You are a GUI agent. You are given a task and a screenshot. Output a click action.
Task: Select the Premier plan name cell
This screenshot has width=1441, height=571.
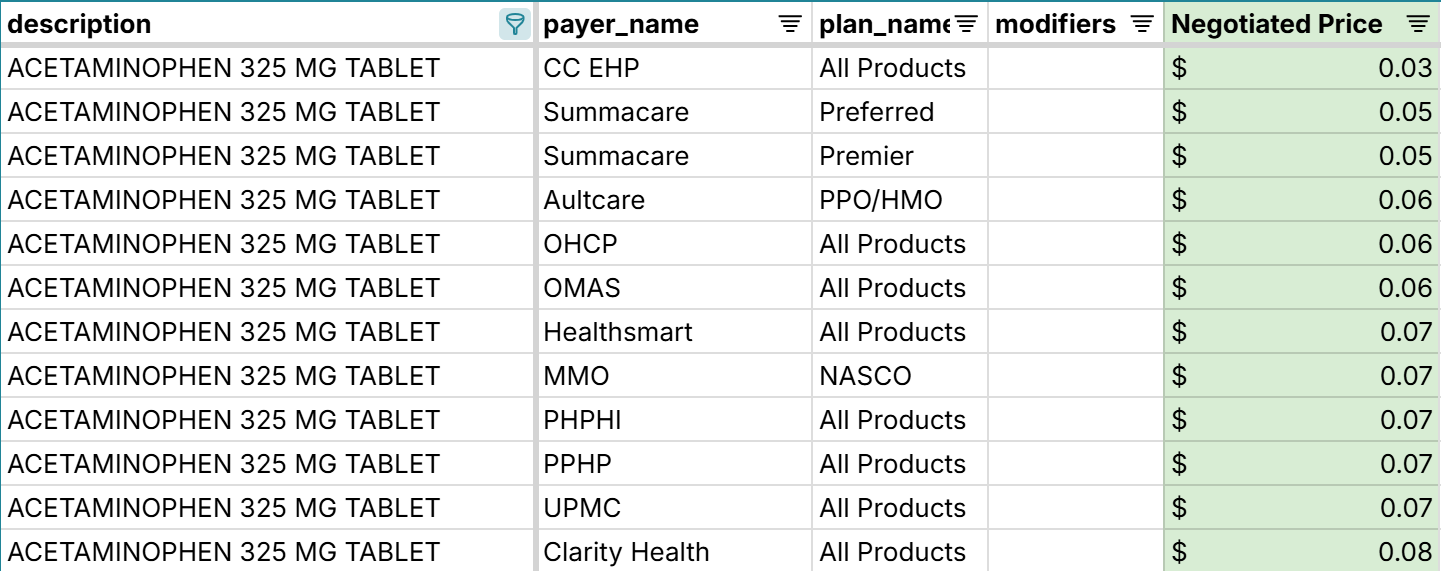point(867,156)
